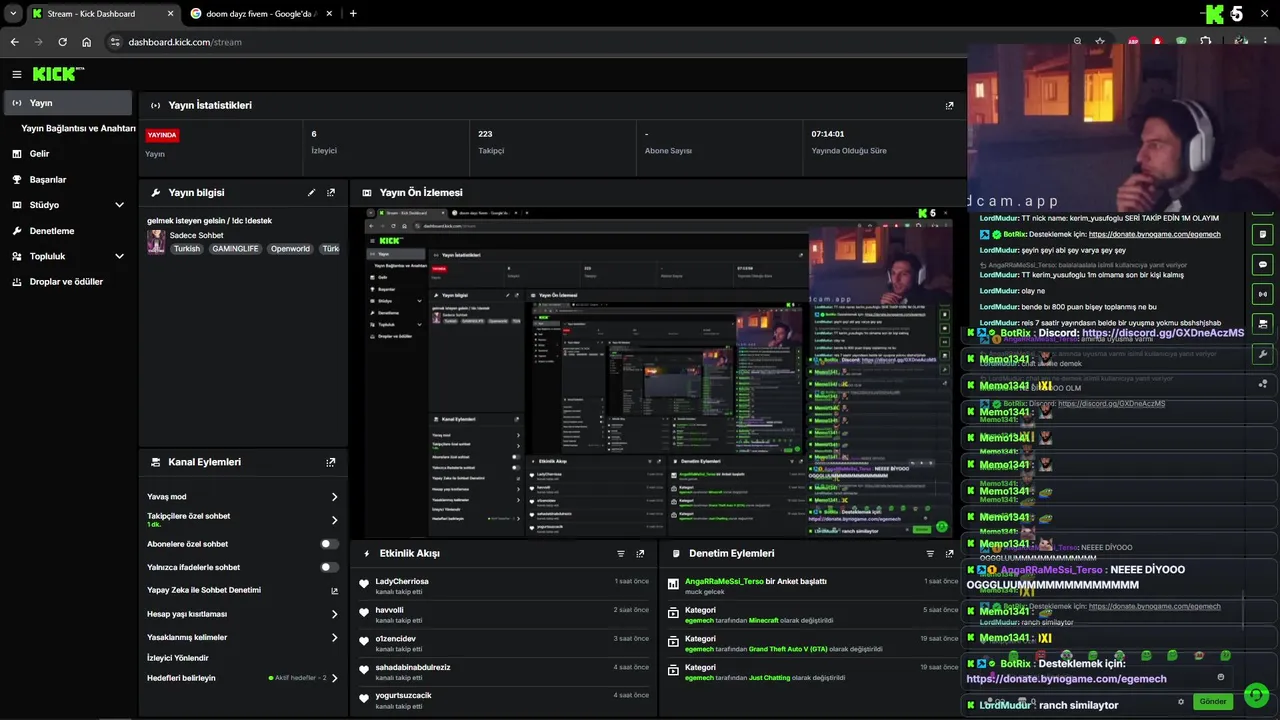The height and width of the screenshot is (720, 1280).
Task: Open browser extensions puzzle icon
Action: [1206, 42]
